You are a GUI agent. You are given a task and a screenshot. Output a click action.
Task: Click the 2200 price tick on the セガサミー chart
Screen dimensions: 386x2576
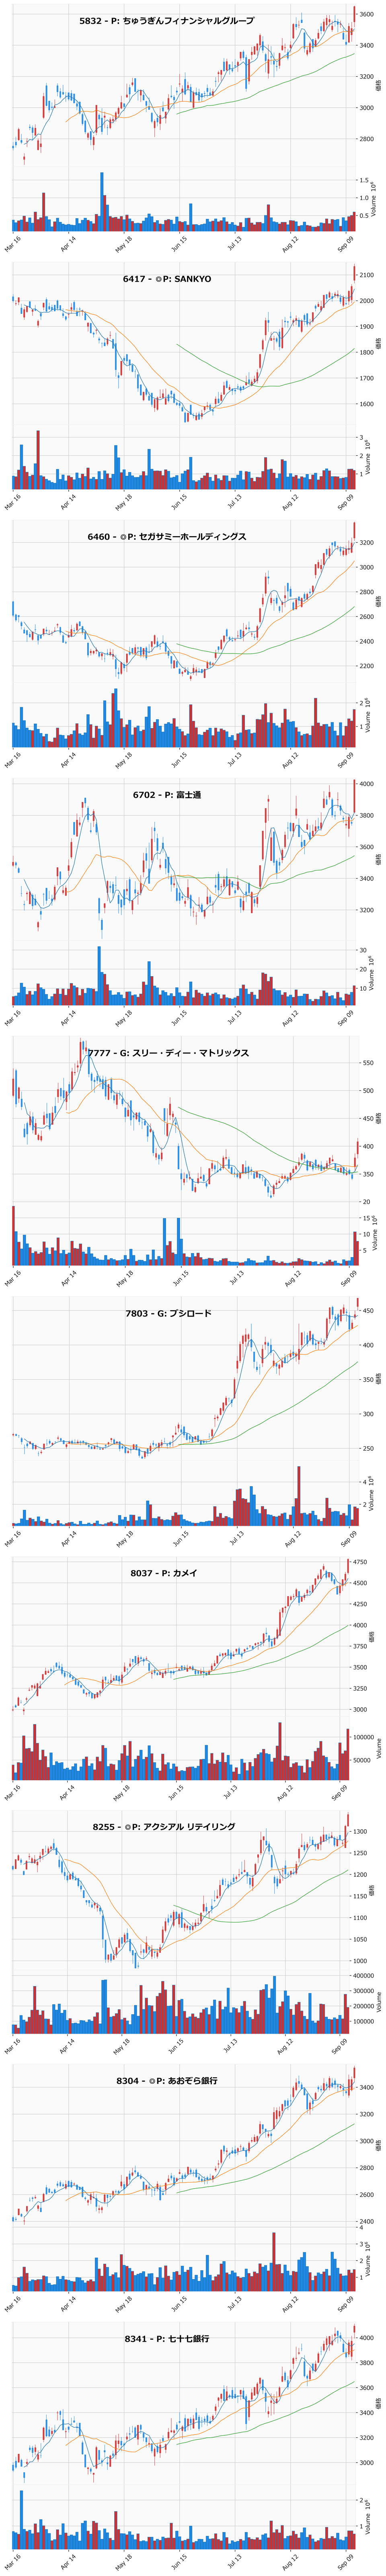coord(367,666)
